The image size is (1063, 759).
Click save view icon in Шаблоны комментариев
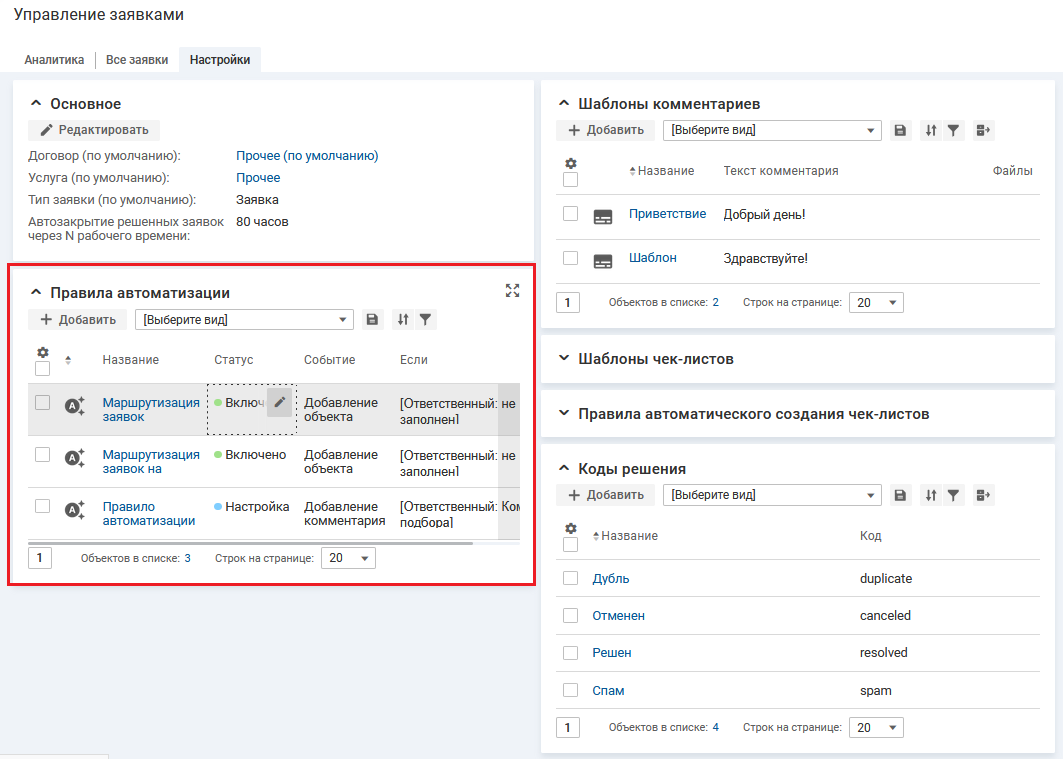[900, 130]
